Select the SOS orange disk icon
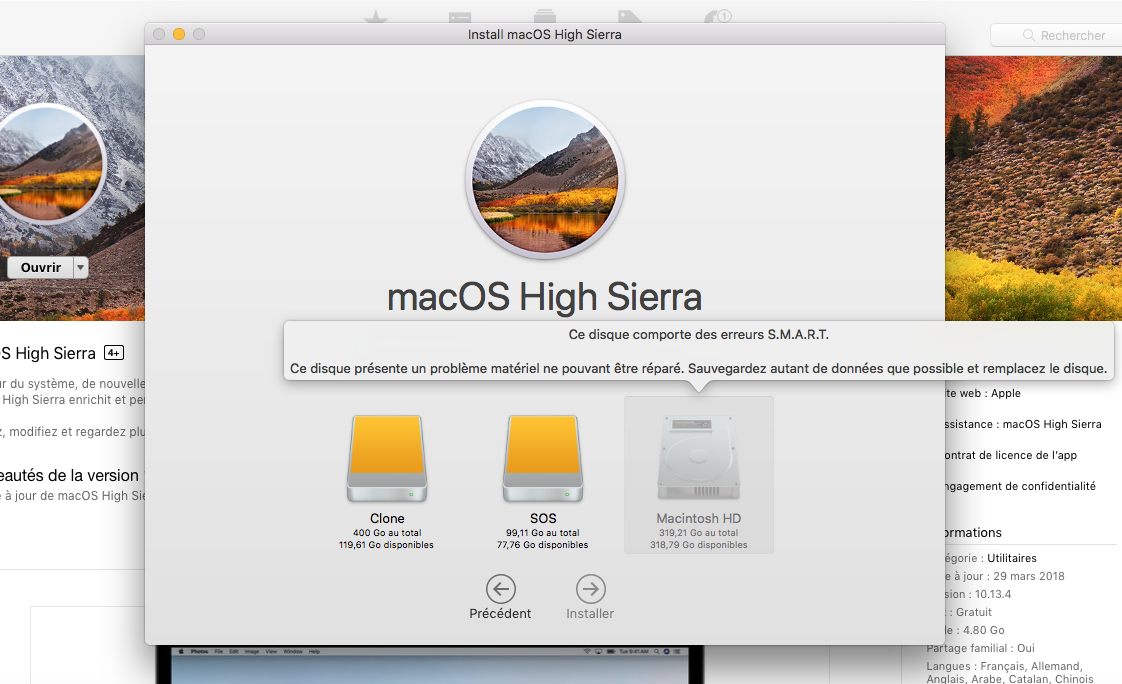 coord(543,459)
